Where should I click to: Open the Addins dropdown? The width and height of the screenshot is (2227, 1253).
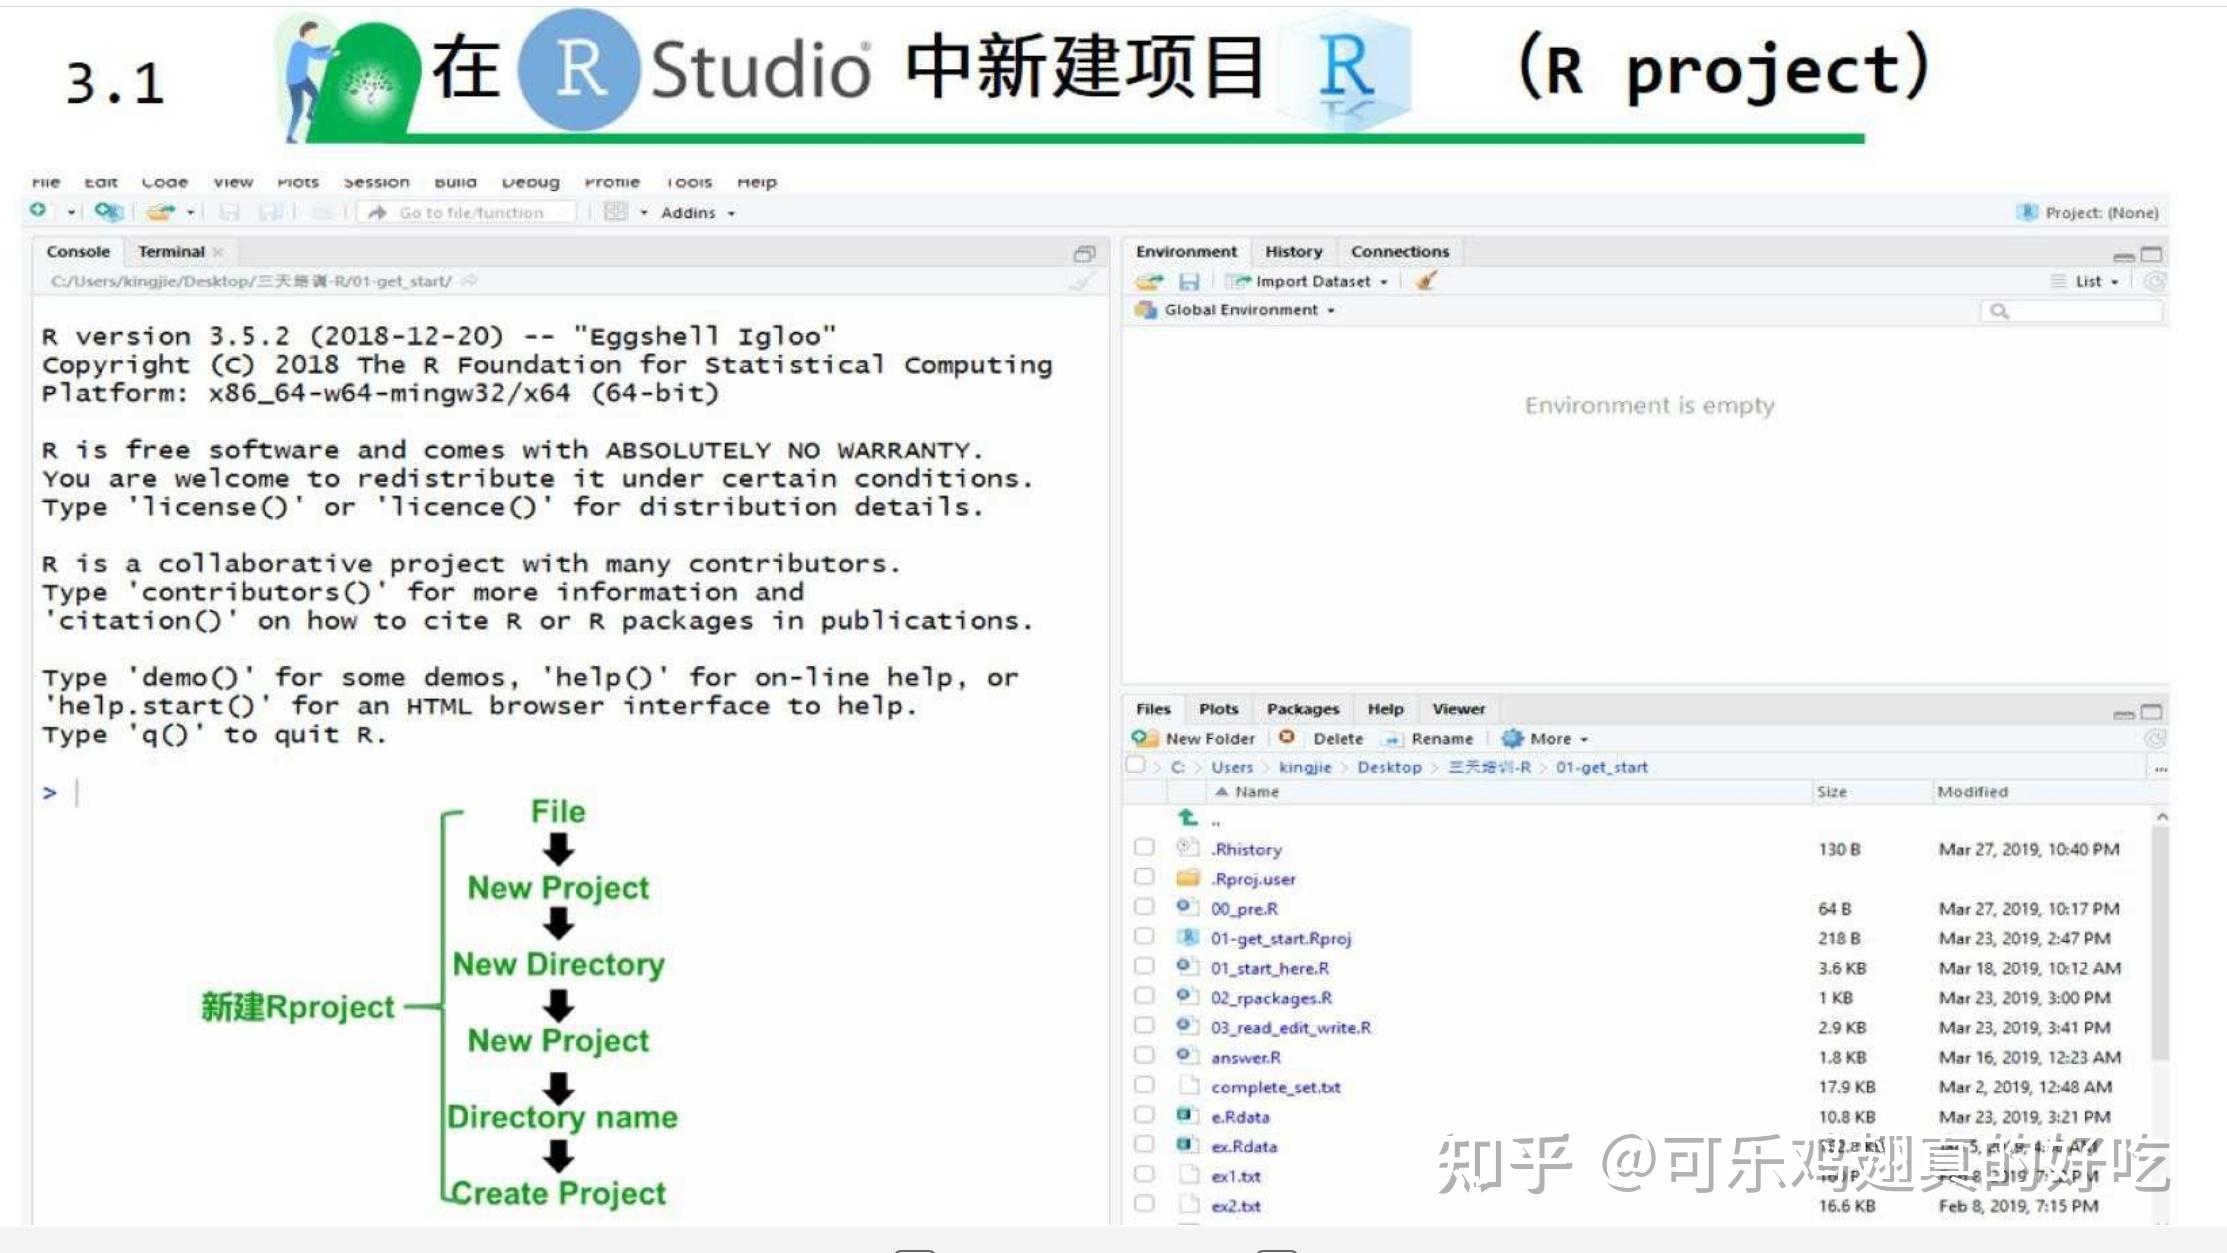point(697,213)
